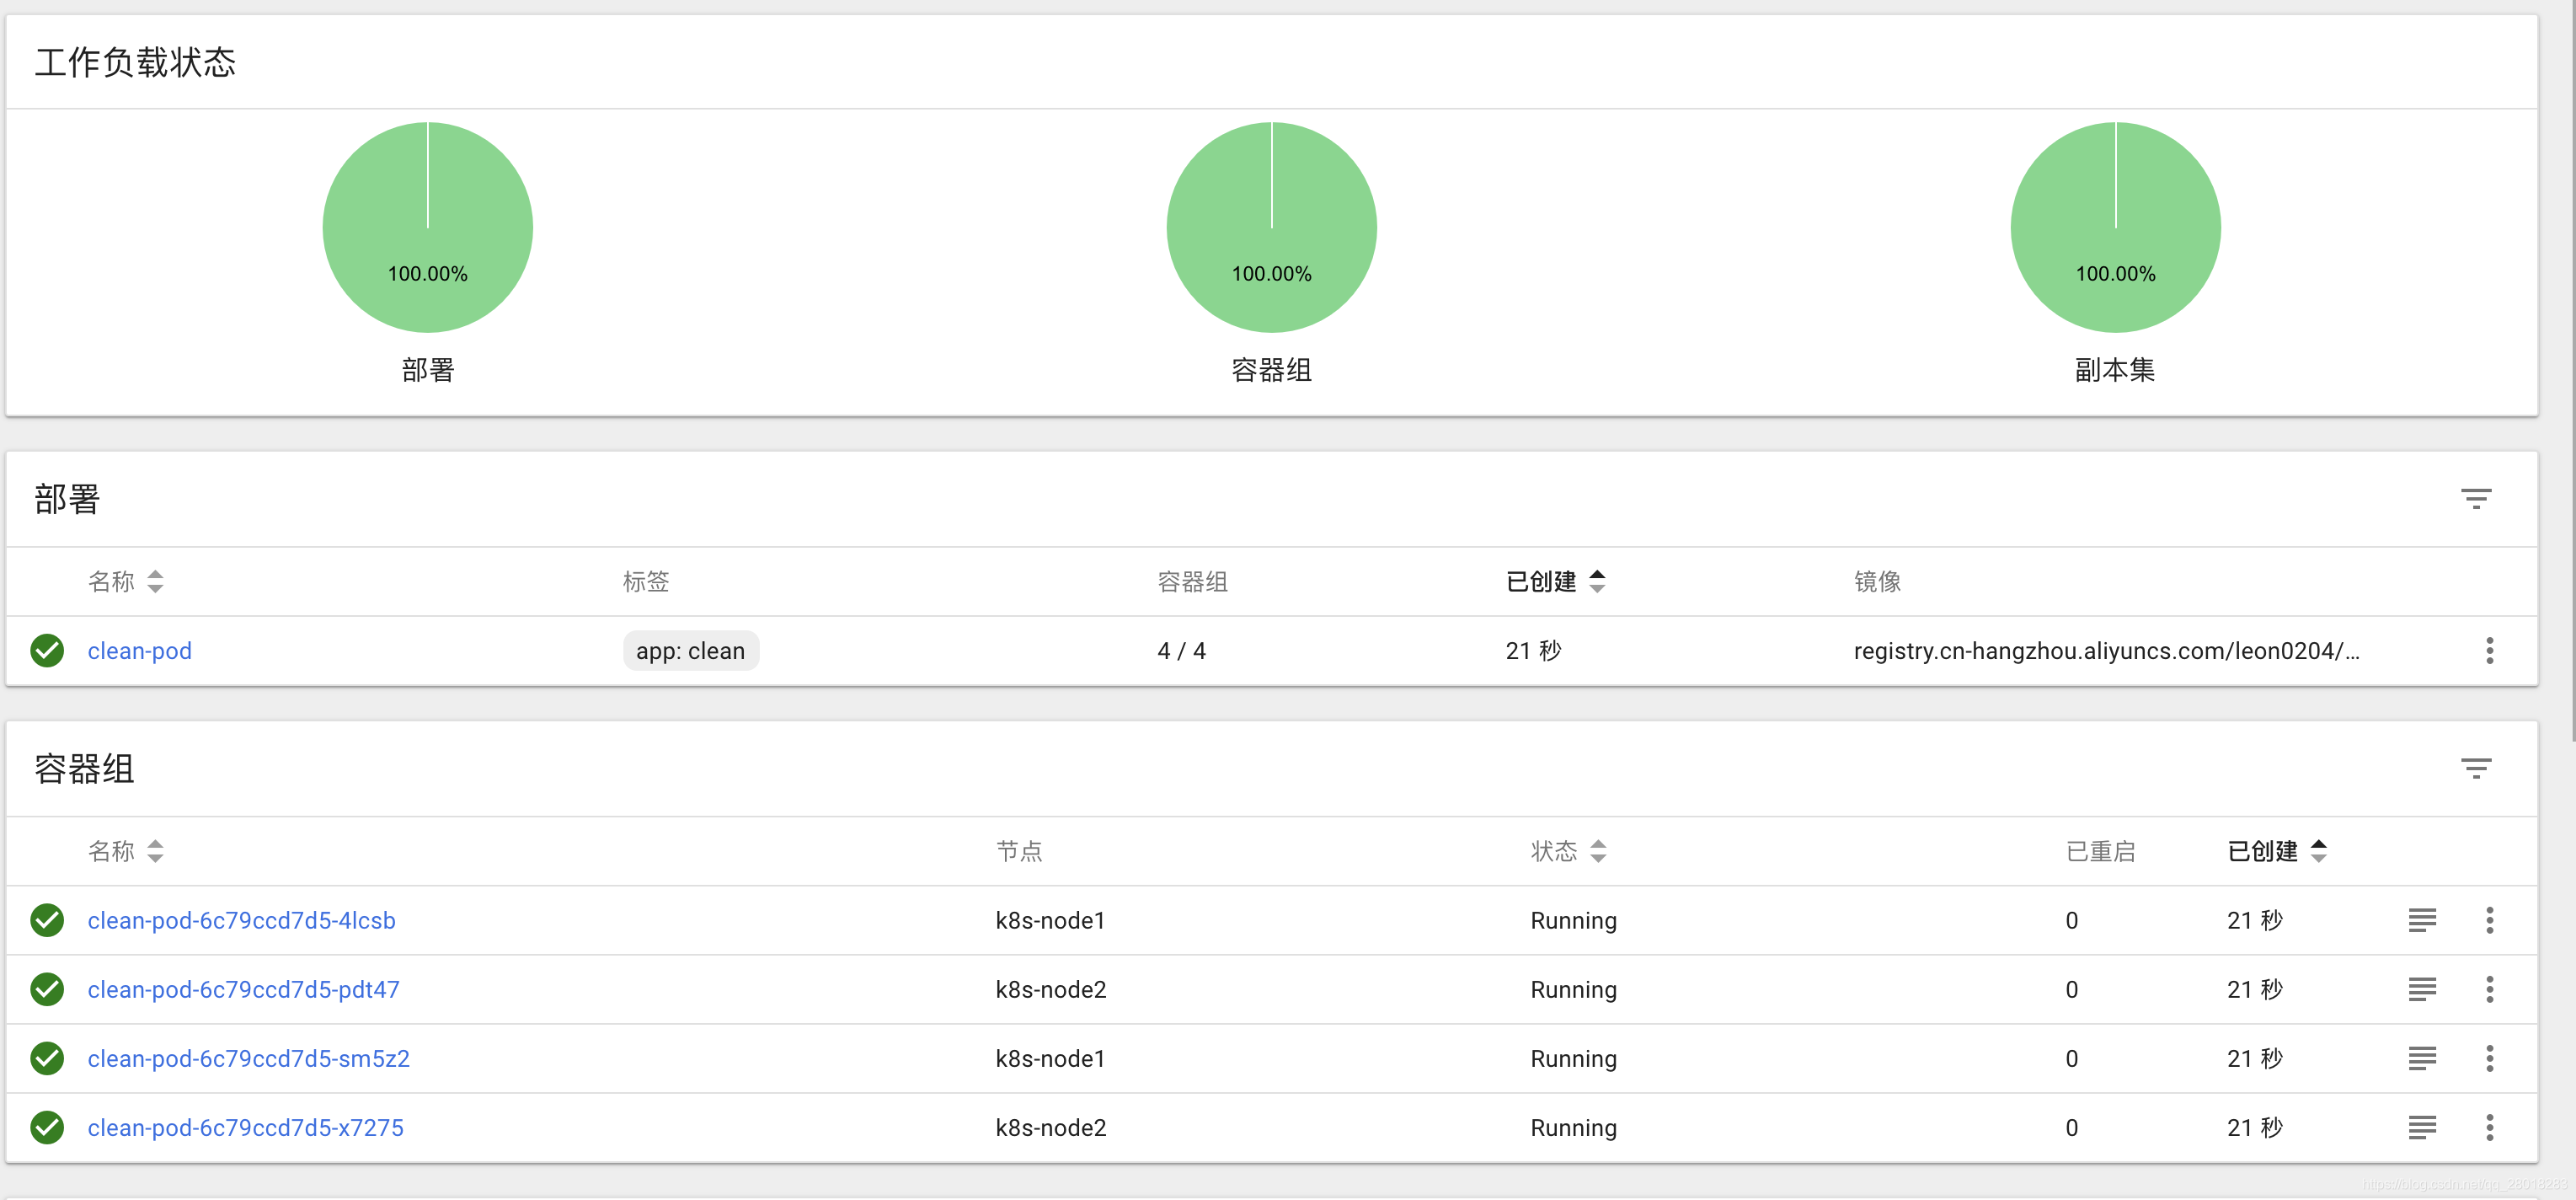Sort pods by 状态 column
This screenshot has height=1200, width=2576.
pyautogui.click(x=1569, y=851)
